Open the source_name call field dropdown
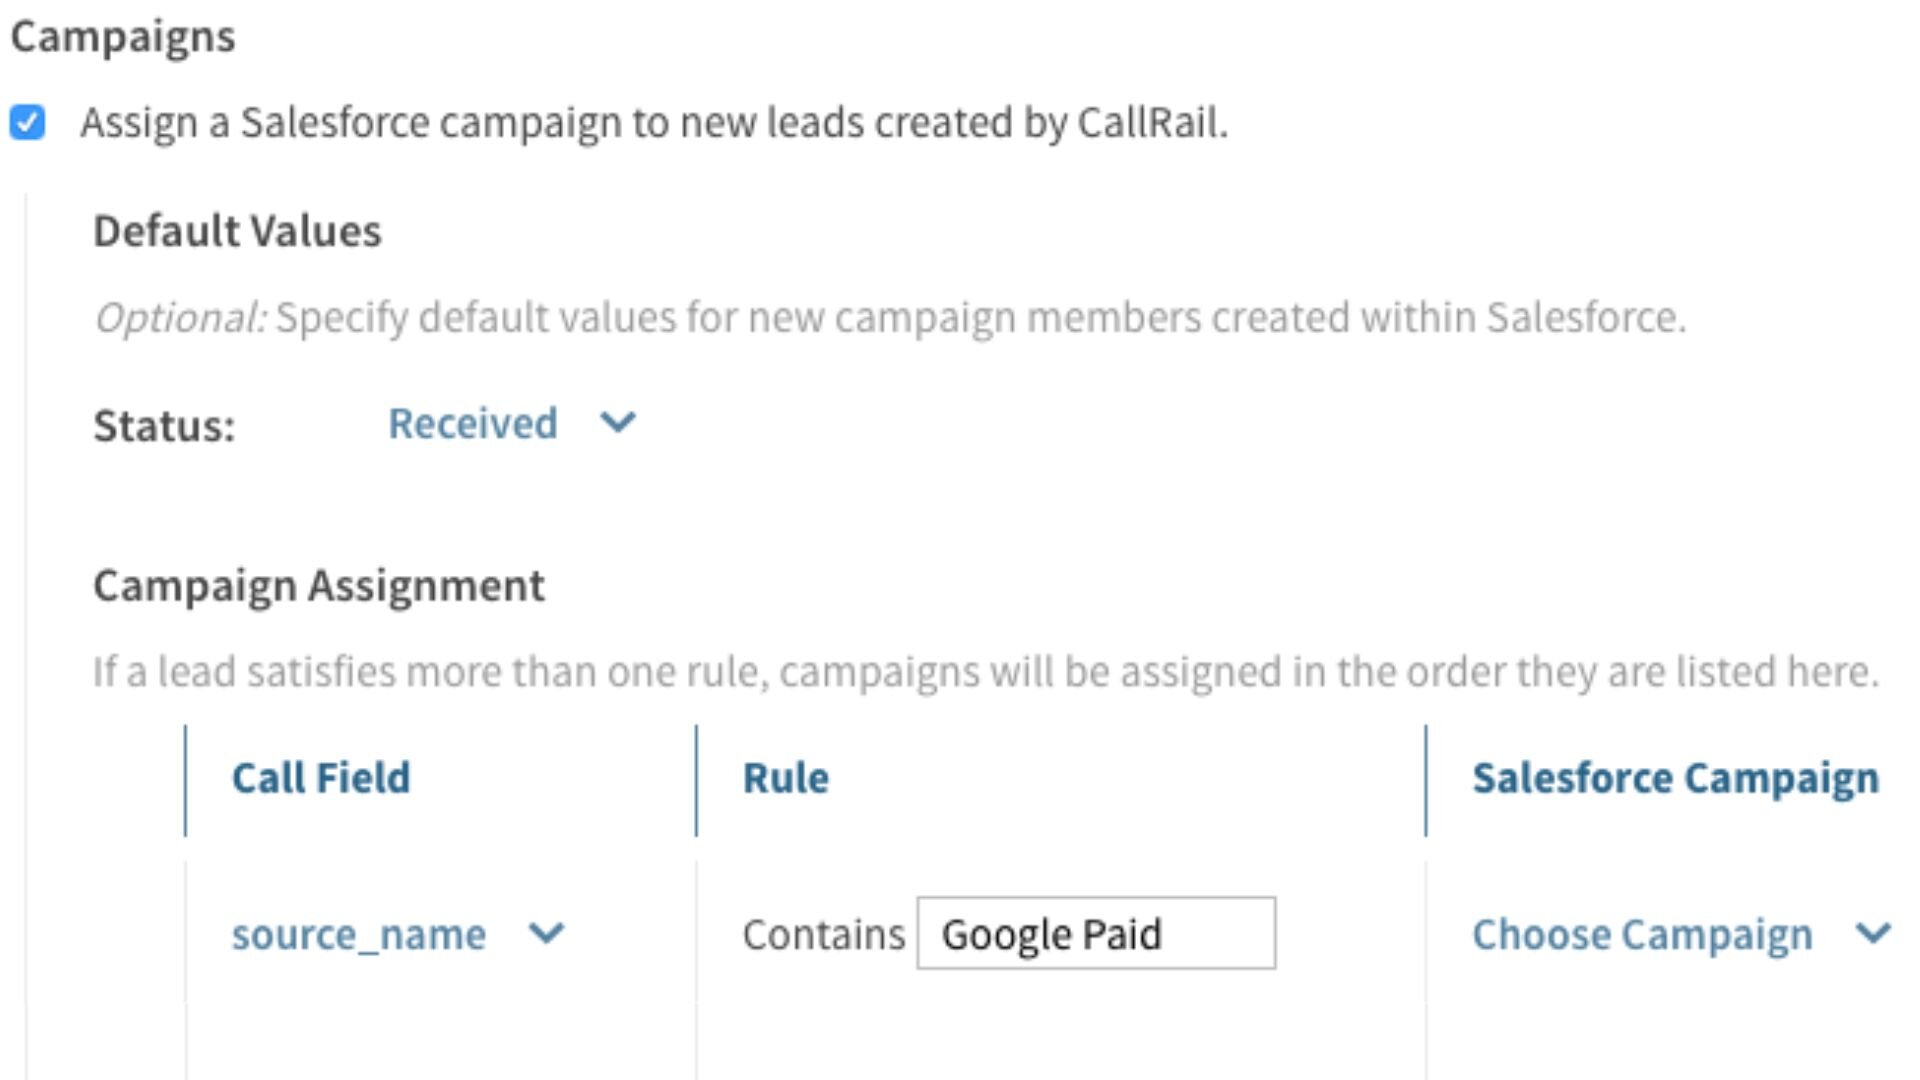1920x1080 pixels. click(359, 935)
